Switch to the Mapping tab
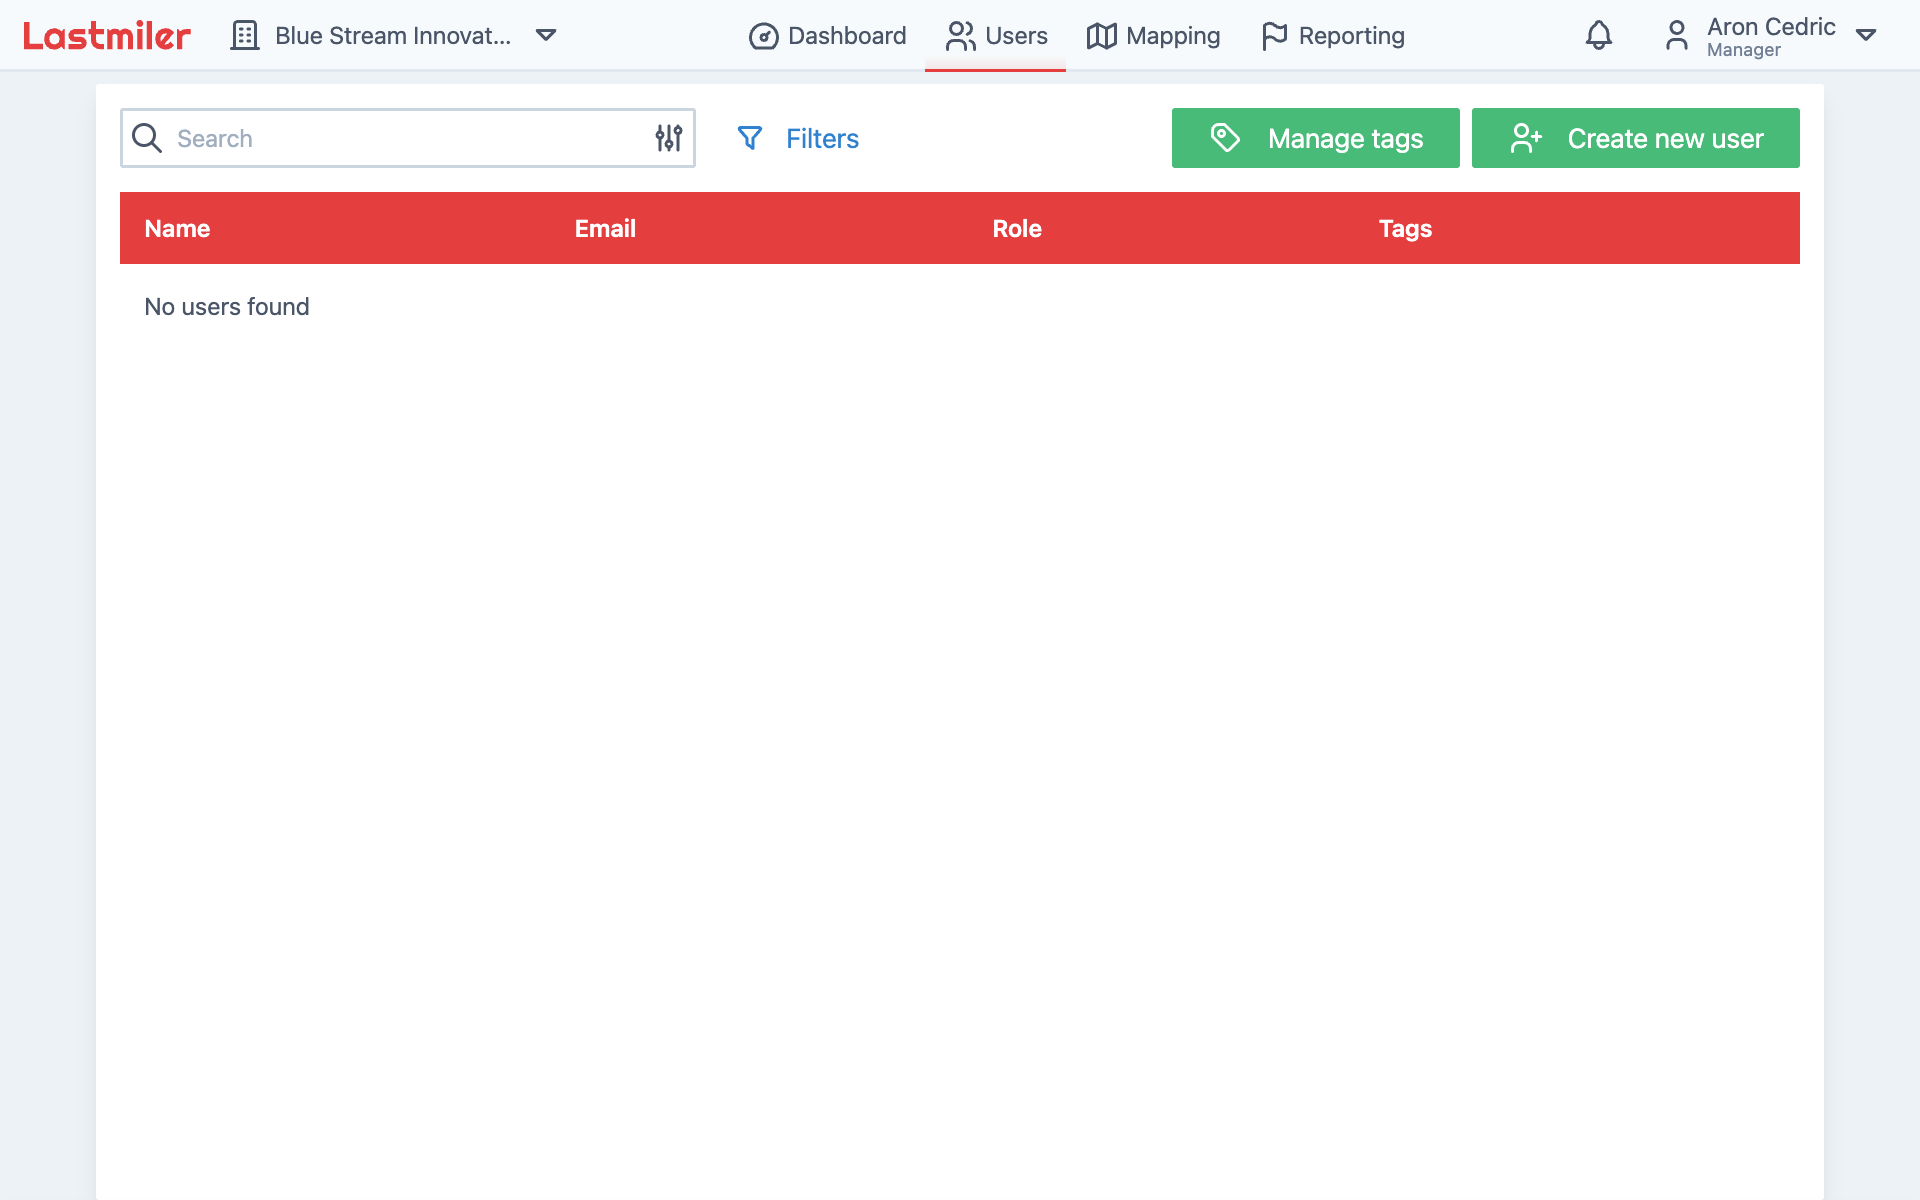The image size is (1920, 1200). (1153, 36)
